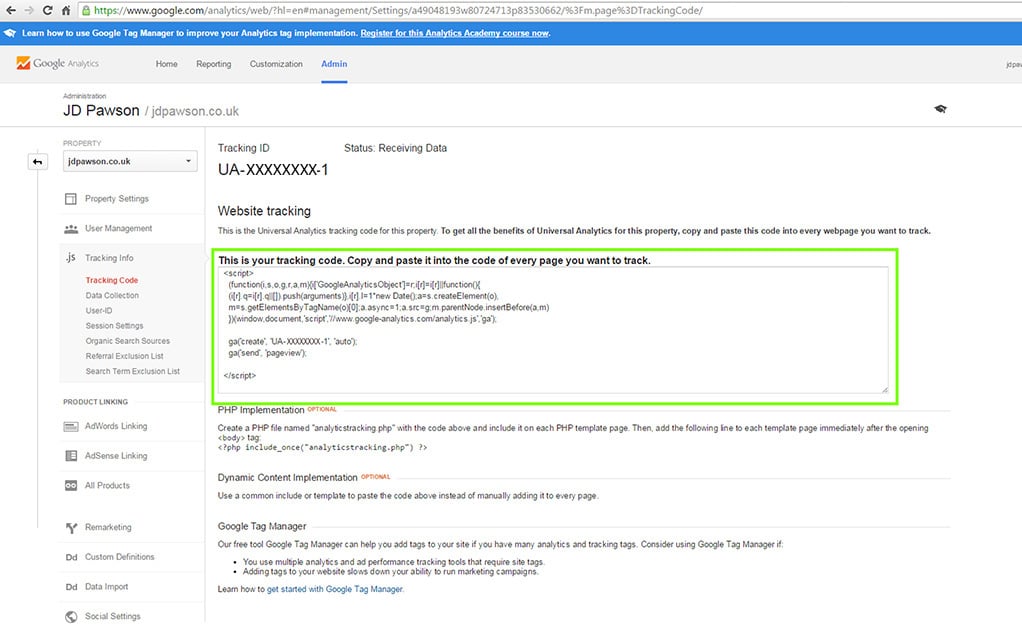This screenshot has width=1022, height=639.
Task: Click Dd icon next to Data Import
Action: coord(71,587)
